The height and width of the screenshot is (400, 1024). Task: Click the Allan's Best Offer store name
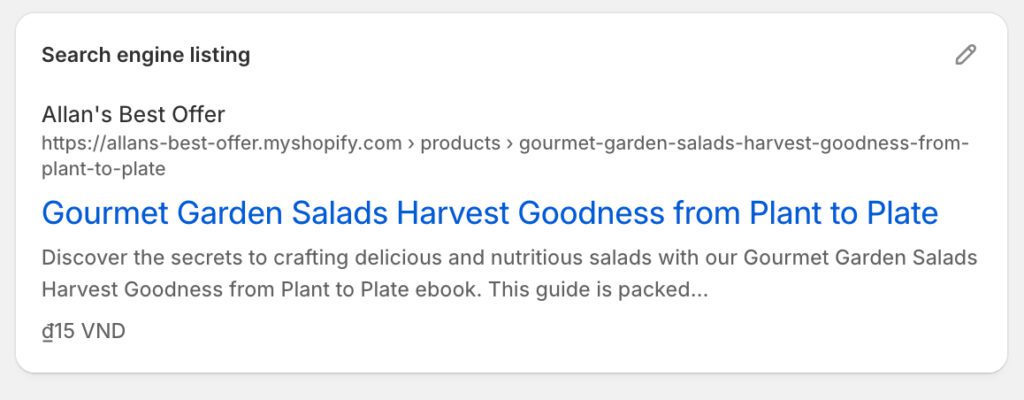click(133, 114)
